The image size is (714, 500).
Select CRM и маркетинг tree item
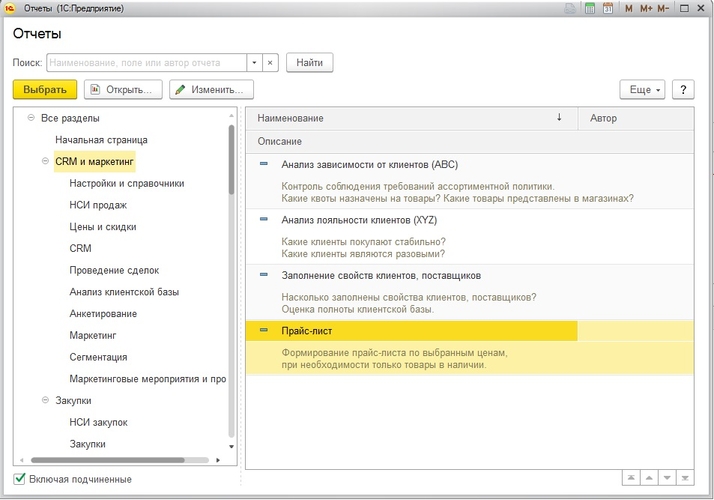(x=94, y=162)
